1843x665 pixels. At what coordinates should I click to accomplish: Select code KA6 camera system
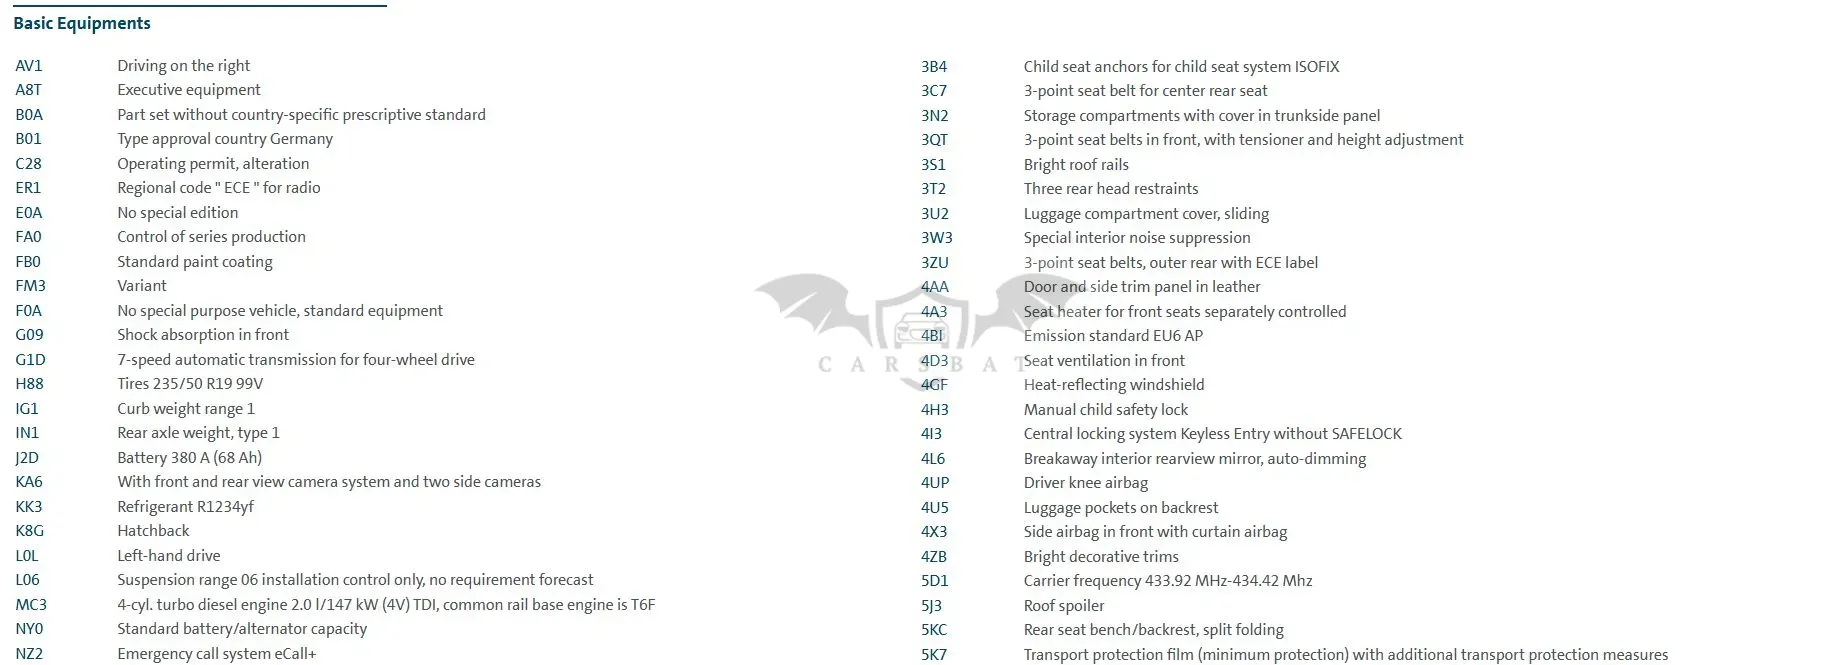[29, 482]
